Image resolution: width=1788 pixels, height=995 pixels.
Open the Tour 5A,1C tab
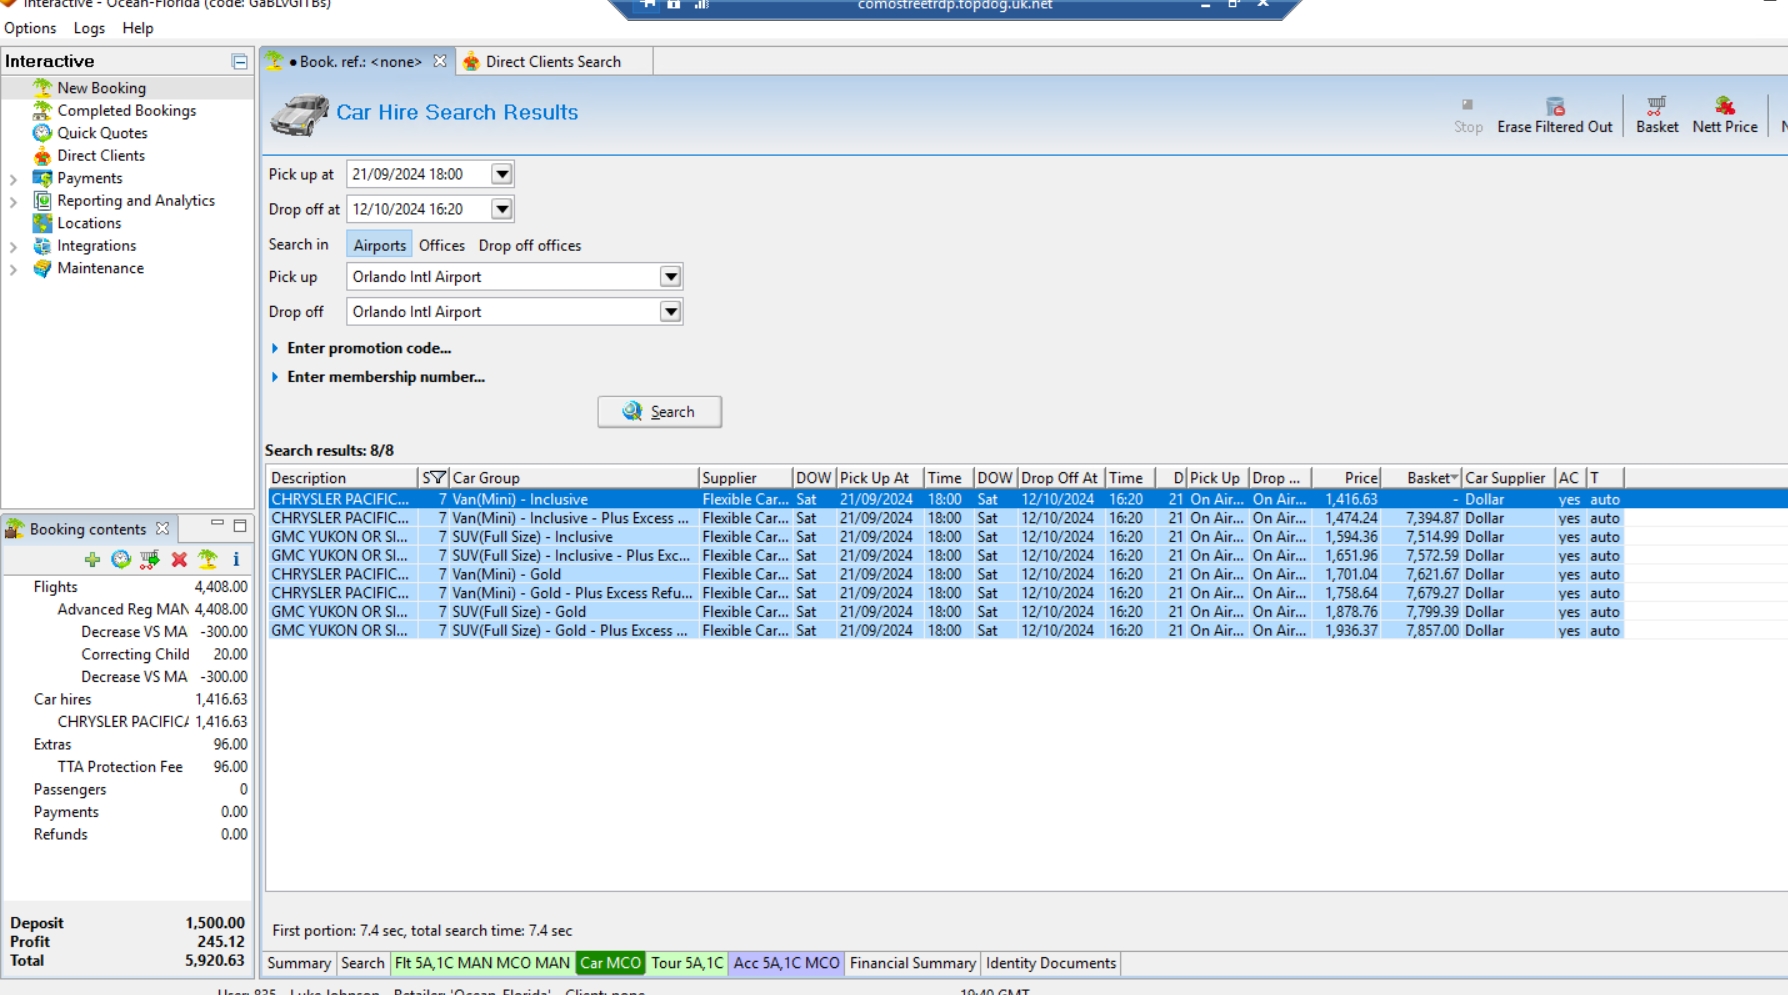pos(687,963)
